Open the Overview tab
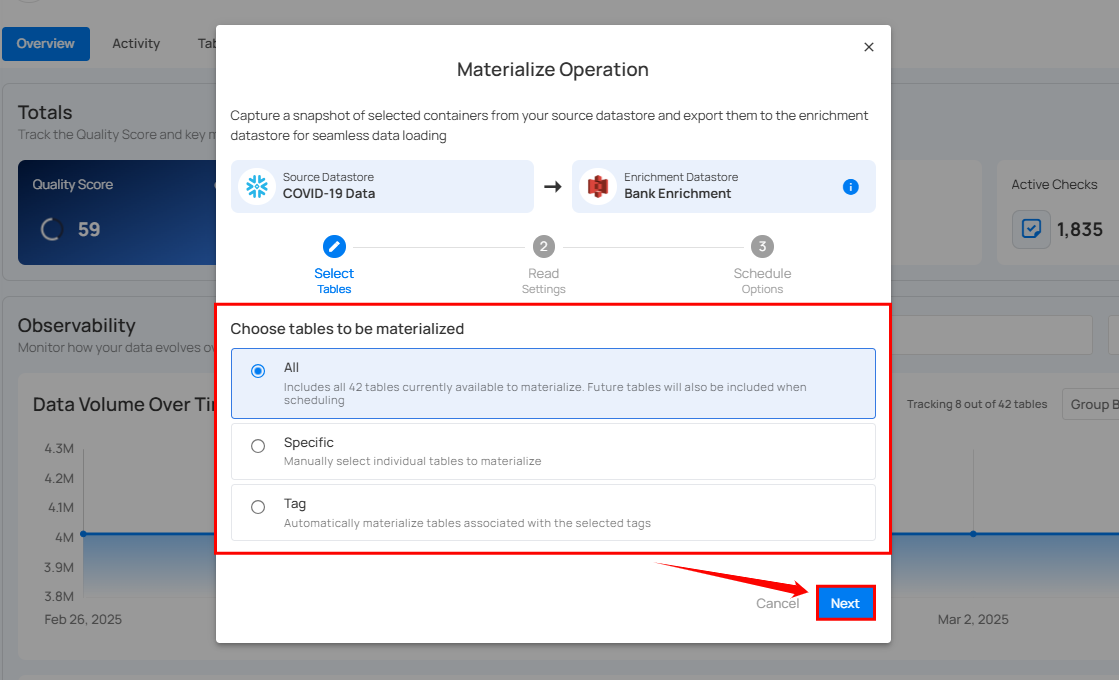This screenshot has height=680, width=1119. [x=46, y=44]
